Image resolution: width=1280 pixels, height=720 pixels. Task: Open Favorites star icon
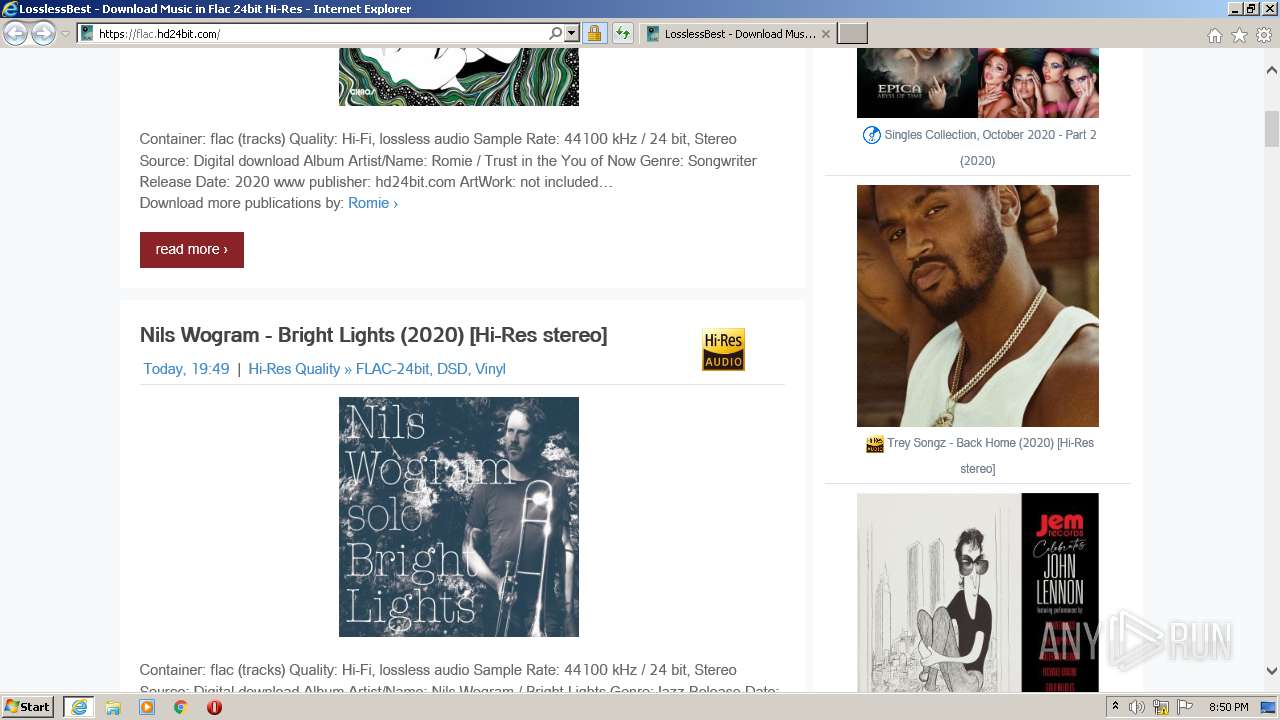1239,35
